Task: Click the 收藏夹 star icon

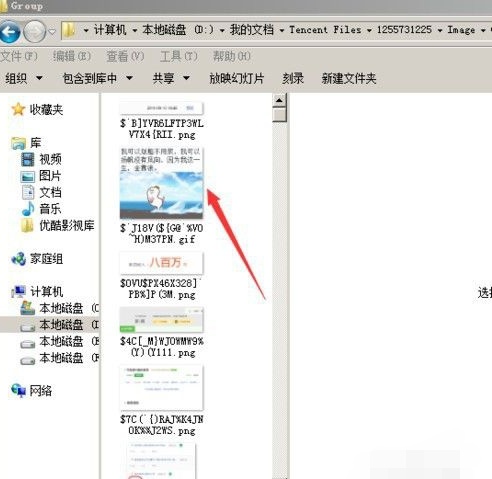Action: pos(18,109)
